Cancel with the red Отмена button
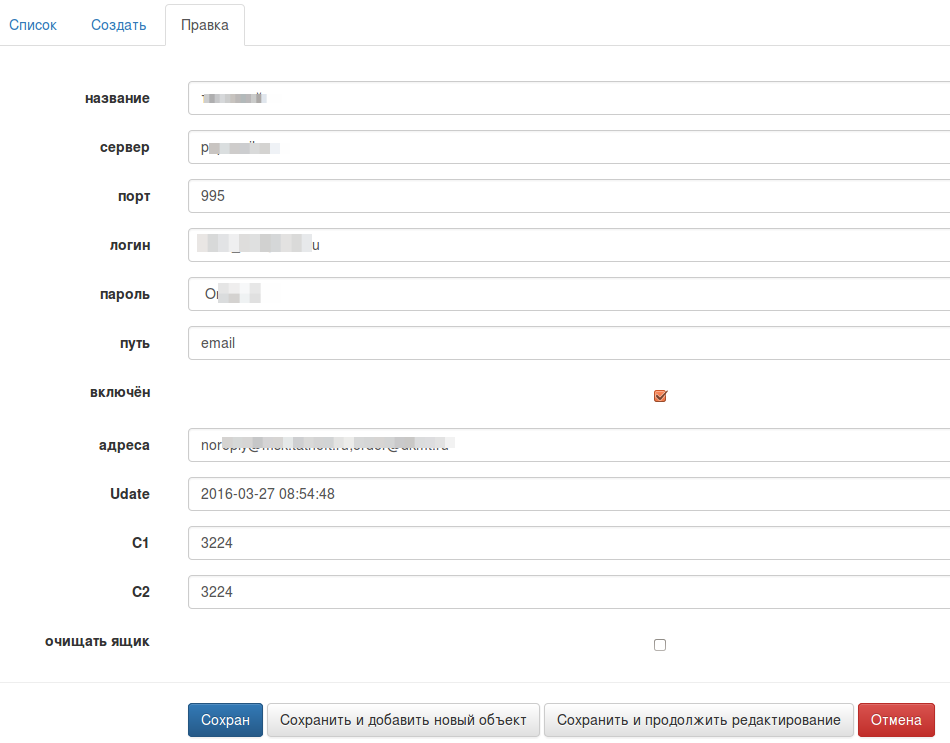950x743 pixels. point(896,720)
